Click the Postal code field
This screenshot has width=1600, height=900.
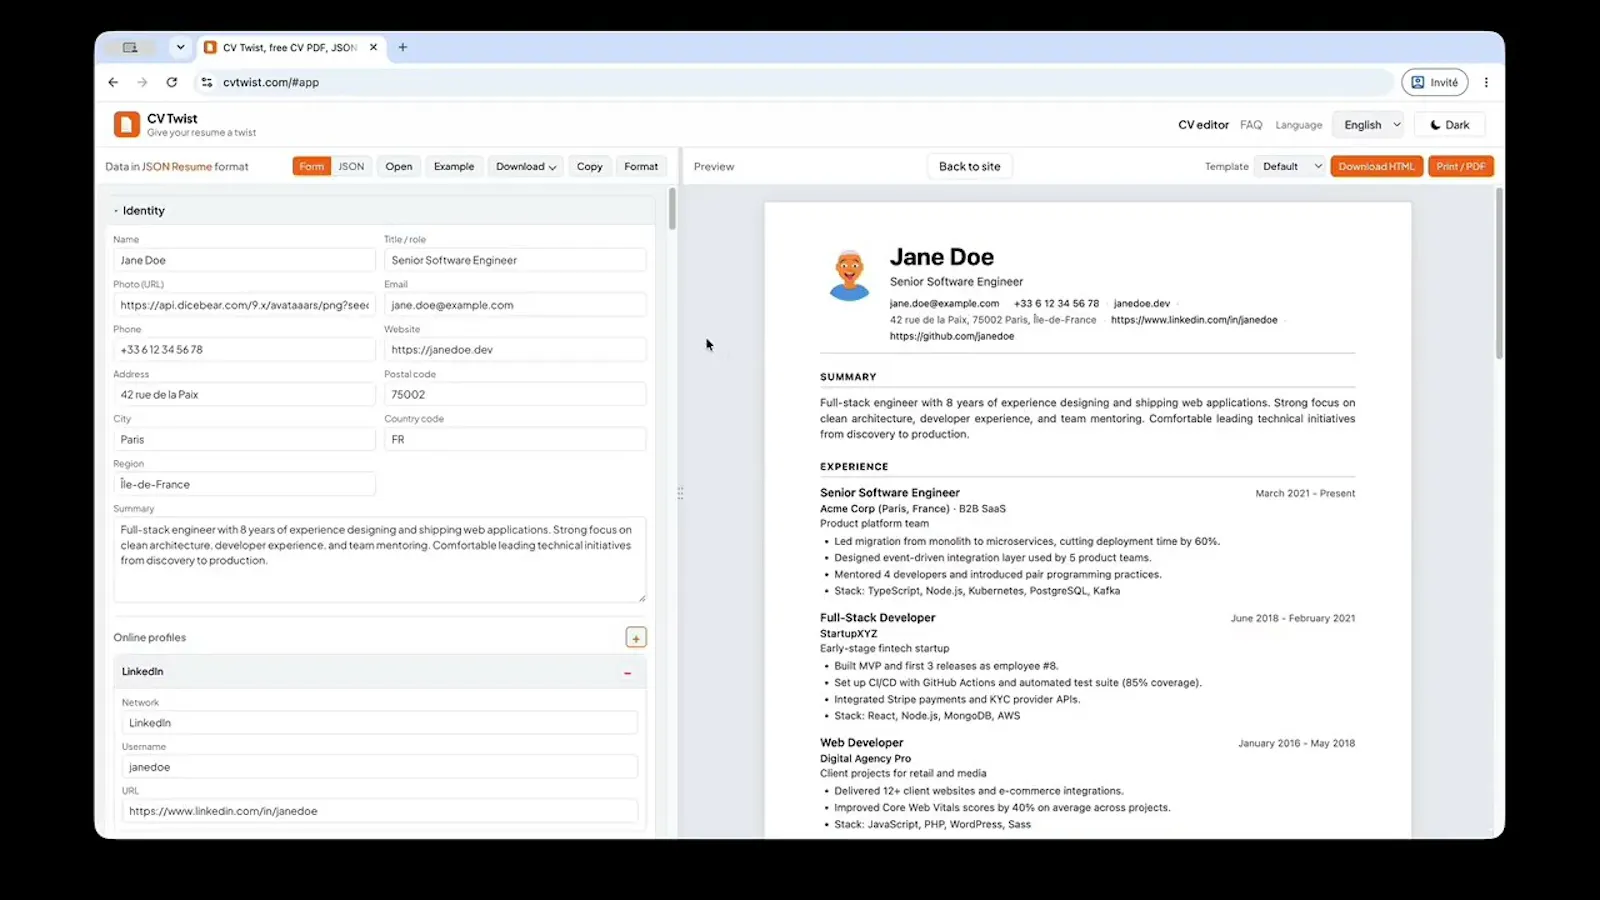515,395
